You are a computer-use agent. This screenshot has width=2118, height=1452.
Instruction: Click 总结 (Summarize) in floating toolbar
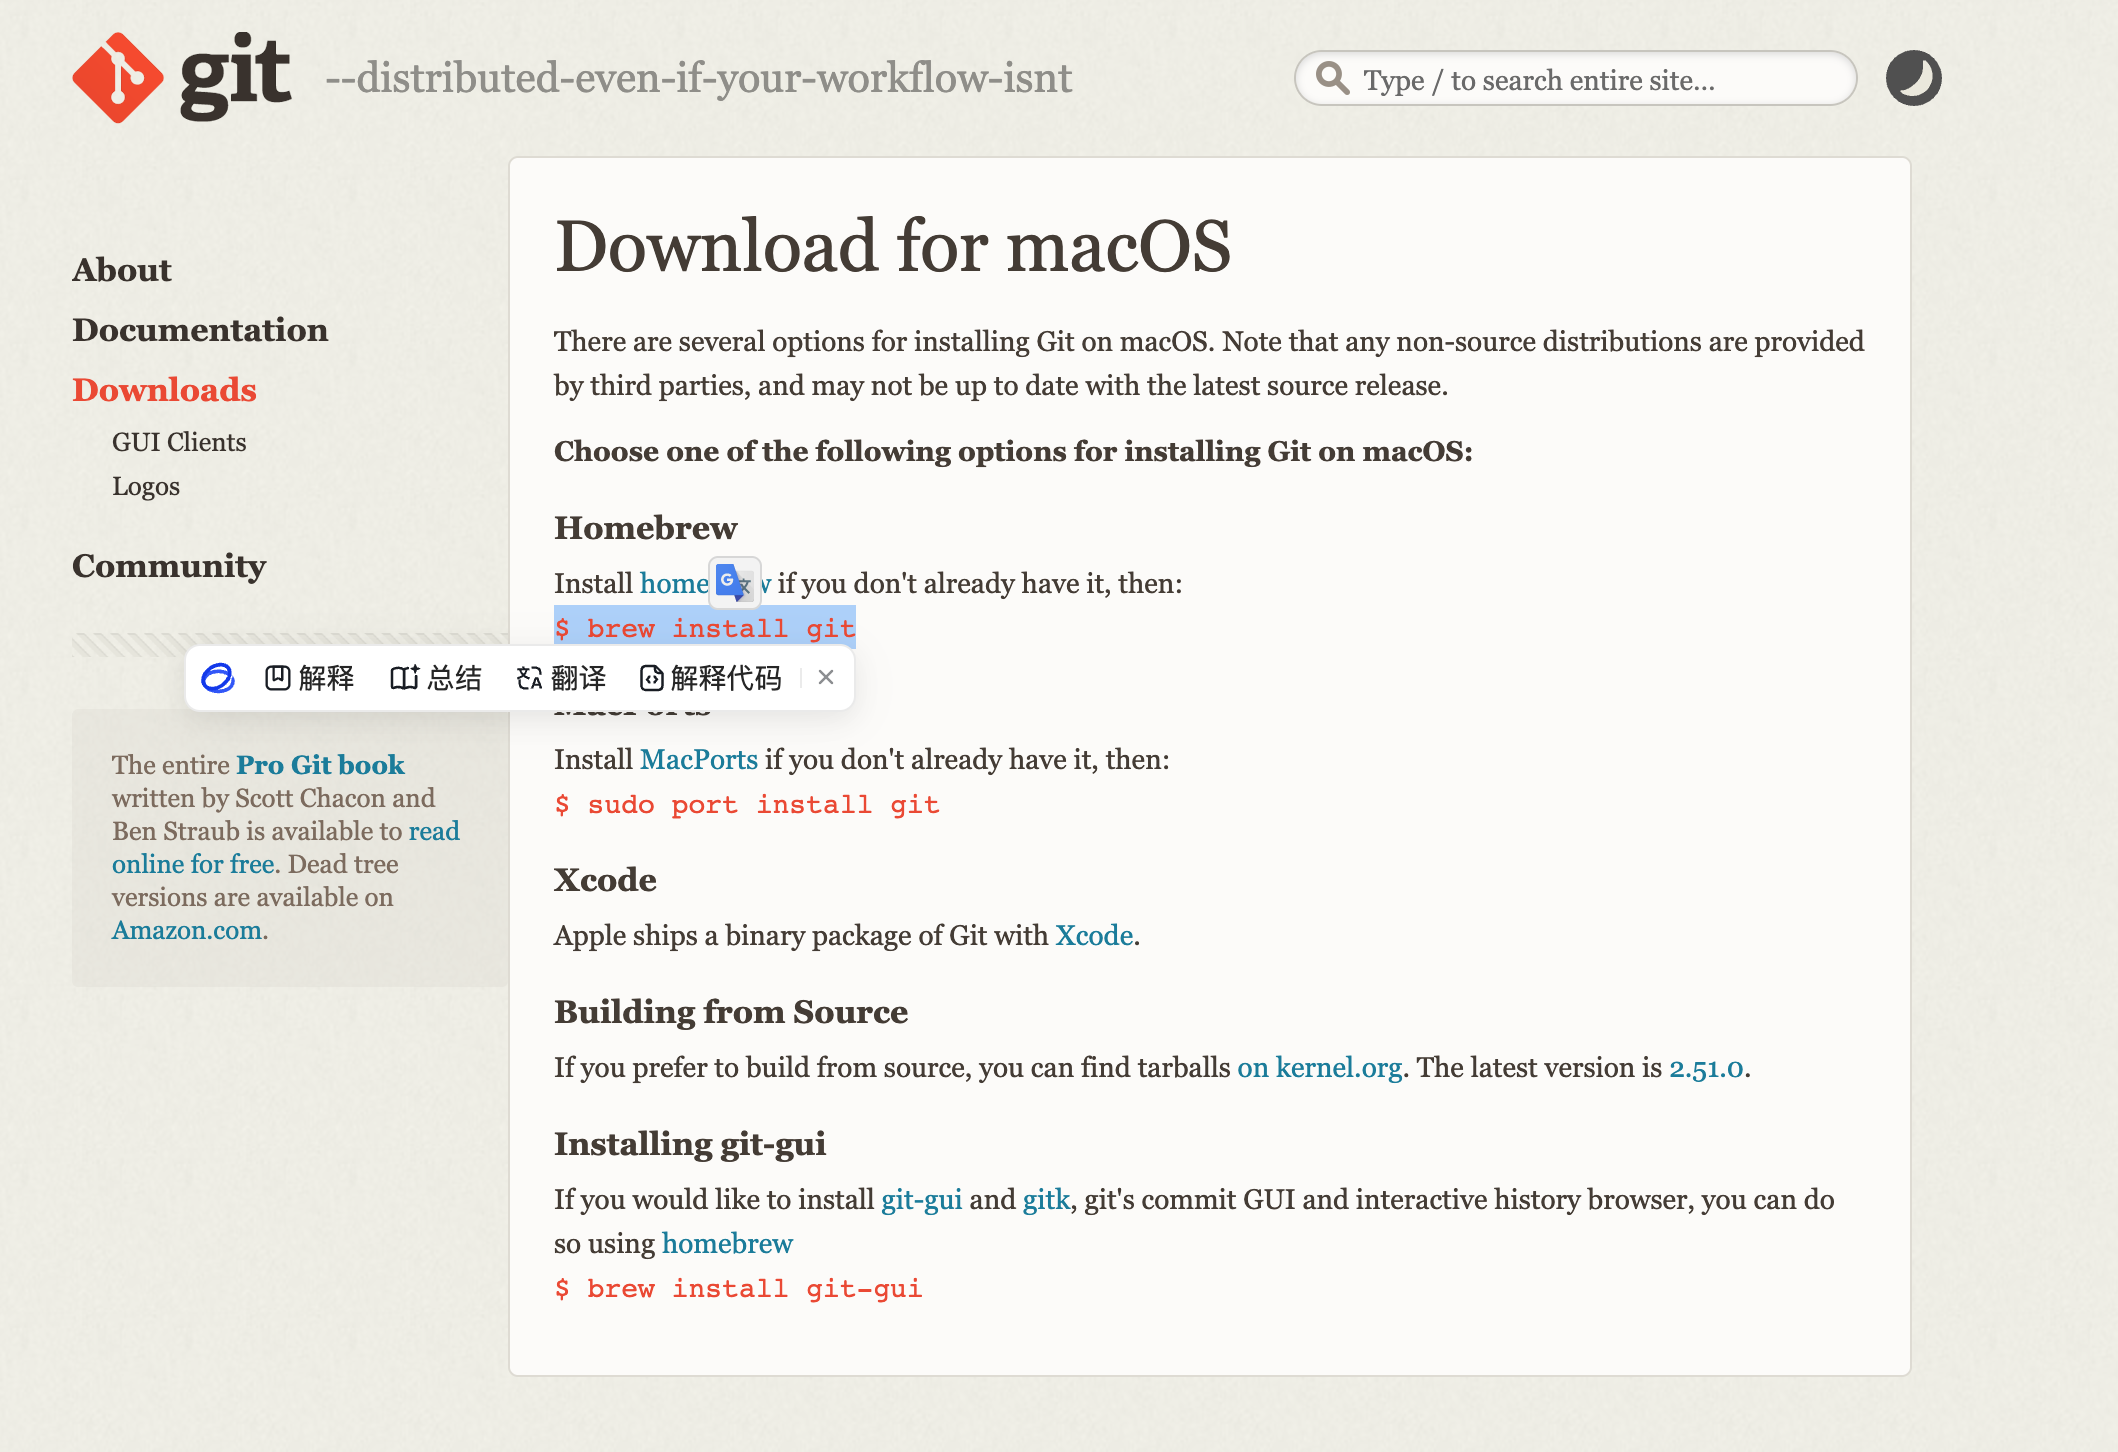coord(435,678)
